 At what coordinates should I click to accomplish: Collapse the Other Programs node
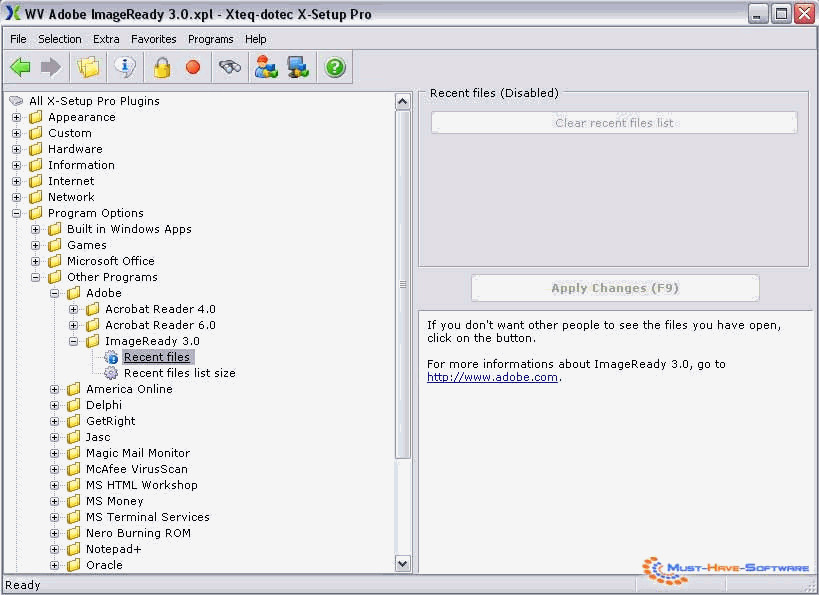[36, 277]
